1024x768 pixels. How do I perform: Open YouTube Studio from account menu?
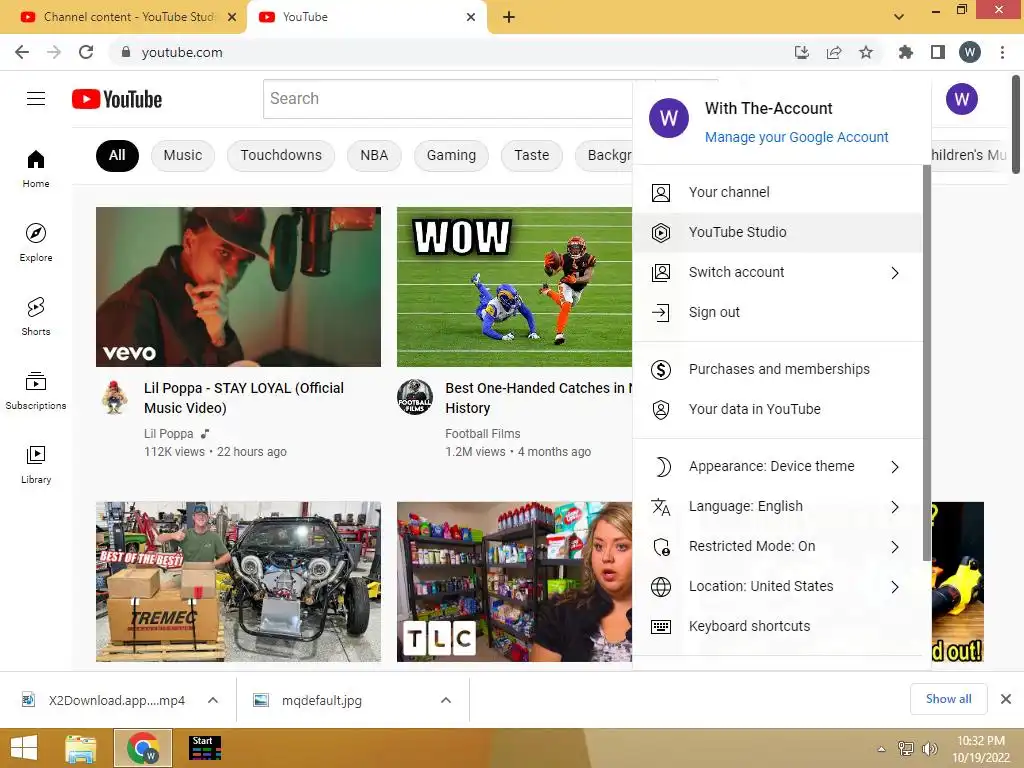[x=777, y=232]
